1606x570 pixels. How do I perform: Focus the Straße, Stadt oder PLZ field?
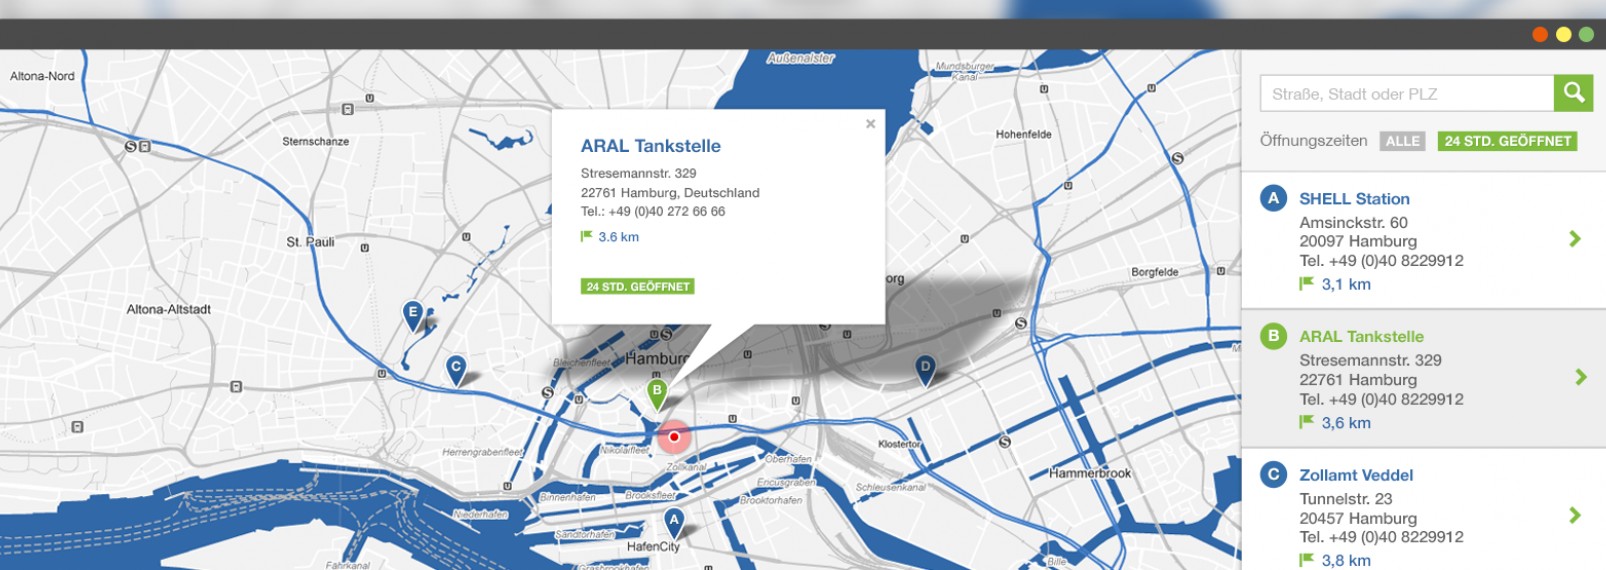(x=1406, y=93)
